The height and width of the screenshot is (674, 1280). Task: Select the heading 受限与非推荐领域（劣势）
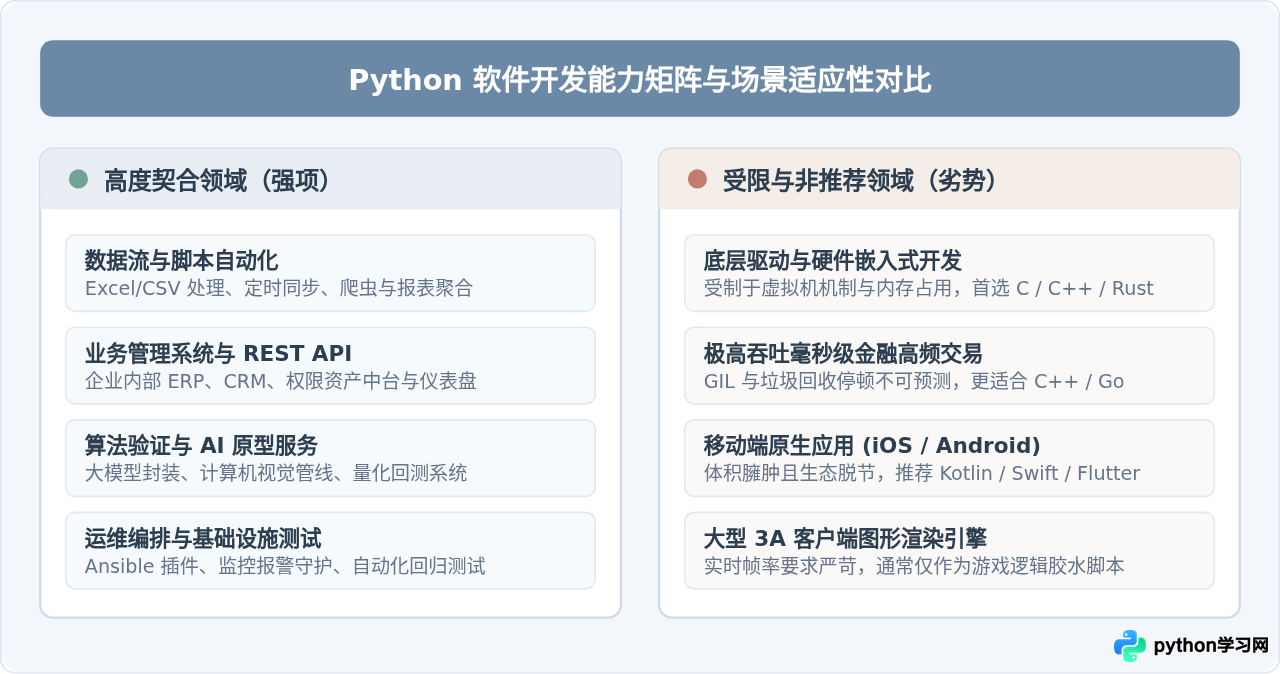point(860,181)
